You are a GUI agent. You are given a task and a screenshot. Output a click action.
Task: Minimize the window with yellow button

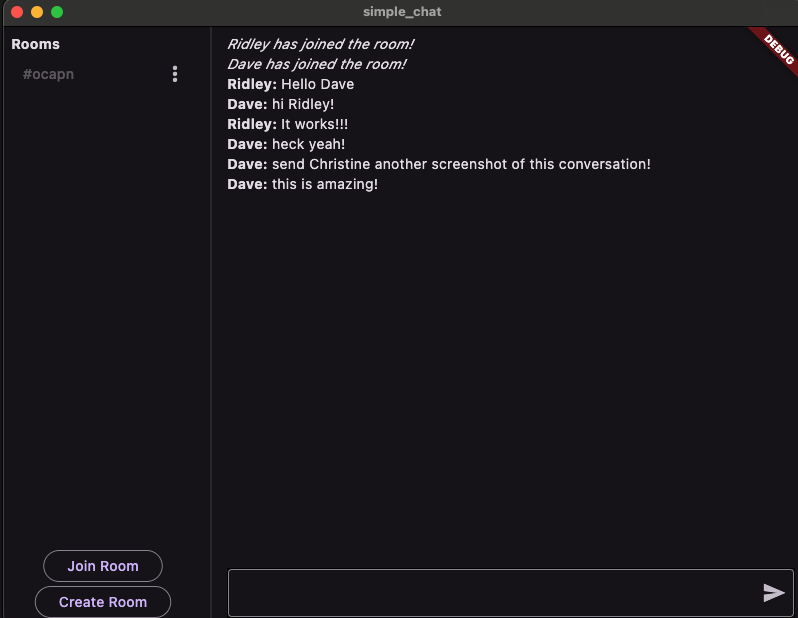pyautogui.click(x=37, y=12)
